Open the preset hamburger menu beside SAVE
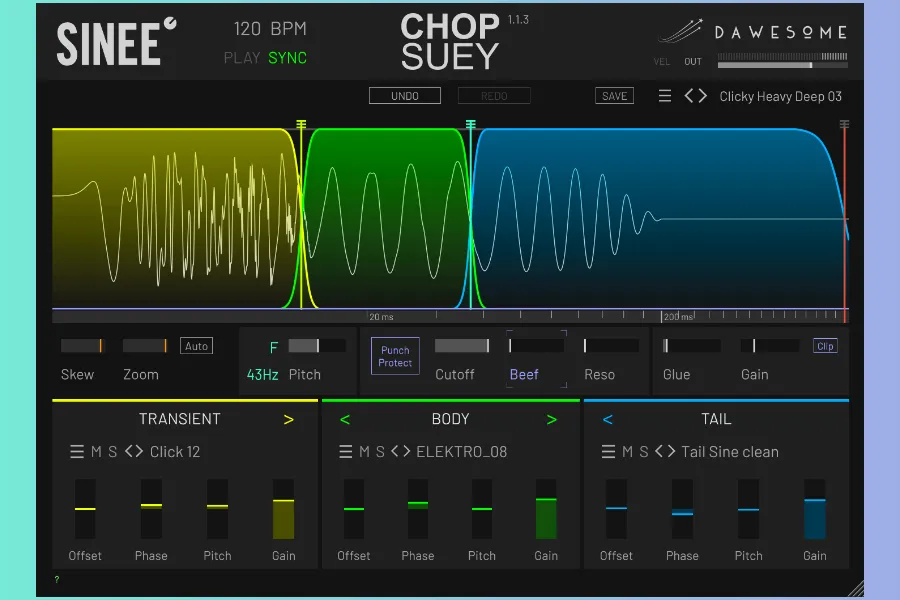Screen dimensions: 900x600 tap(665, 96)
